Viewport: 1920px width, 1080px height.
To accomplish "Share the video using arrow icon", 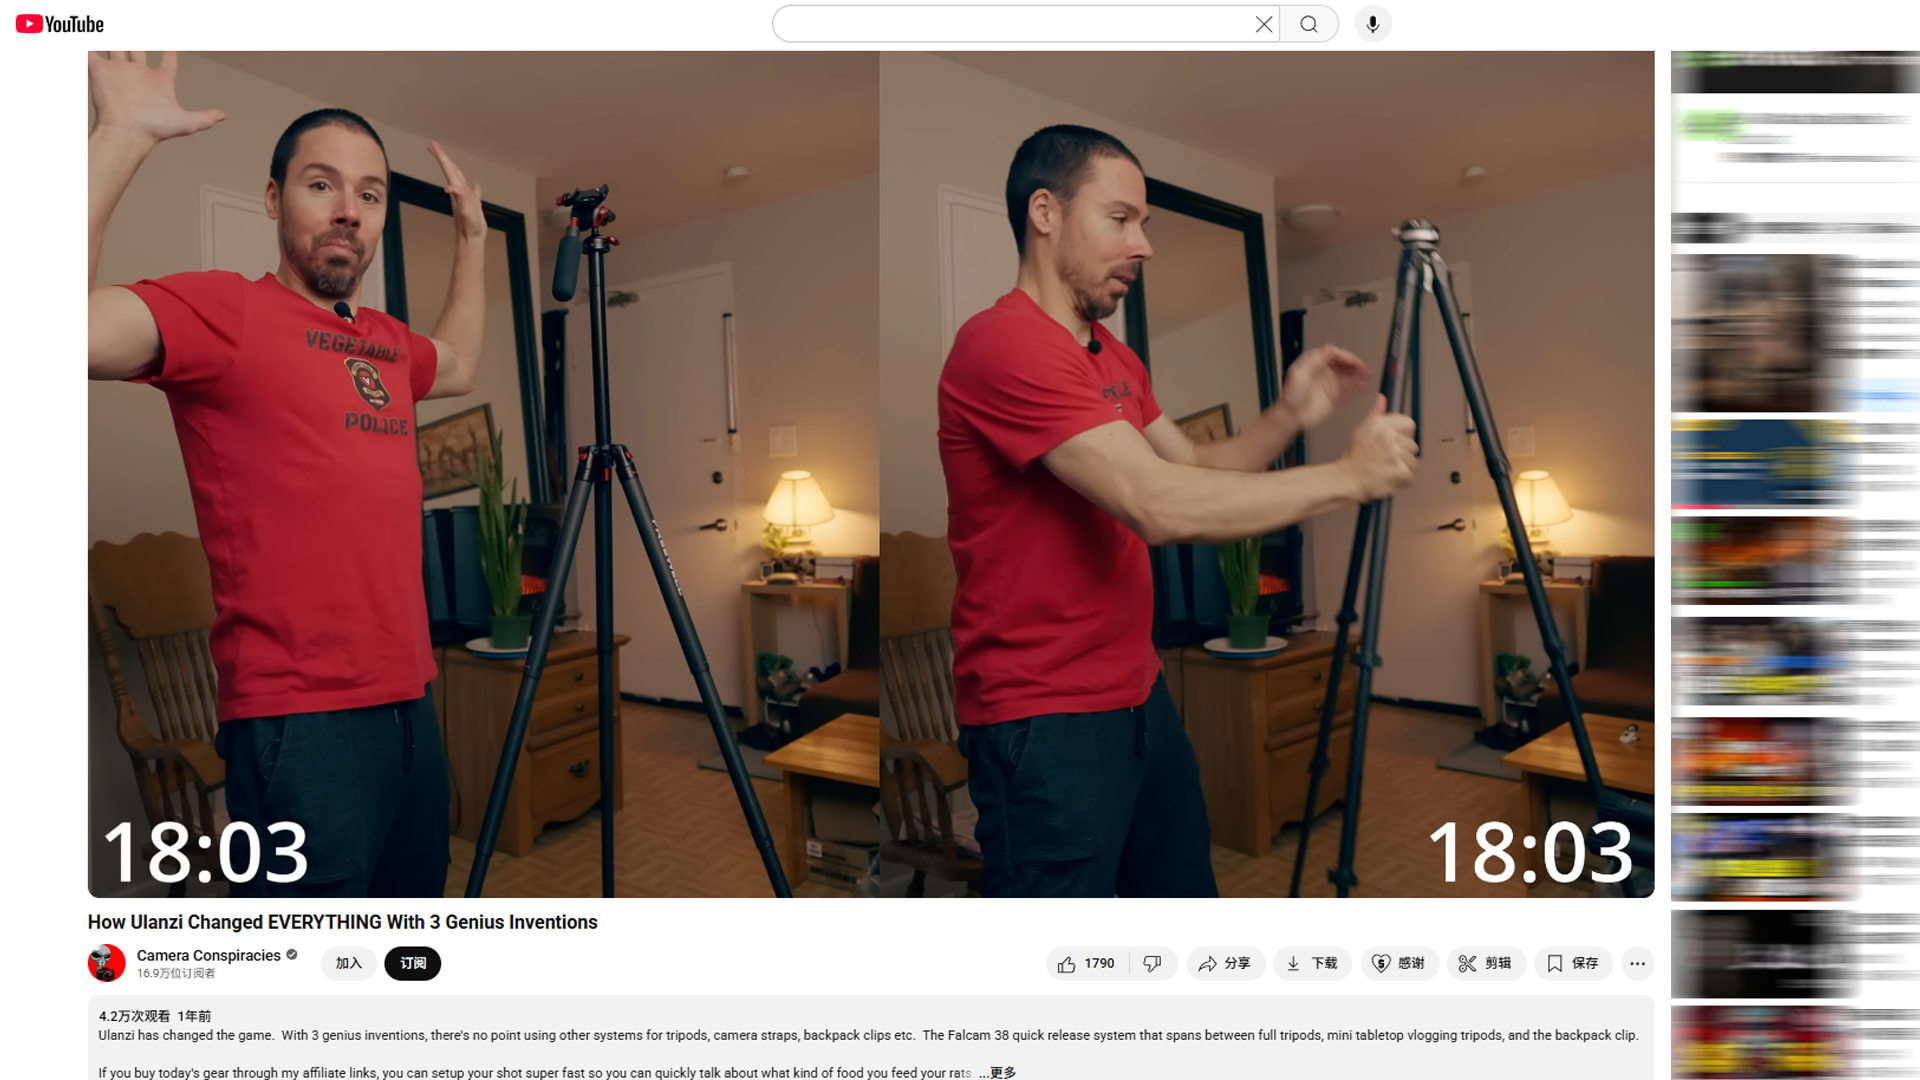I will (1225, 963).
